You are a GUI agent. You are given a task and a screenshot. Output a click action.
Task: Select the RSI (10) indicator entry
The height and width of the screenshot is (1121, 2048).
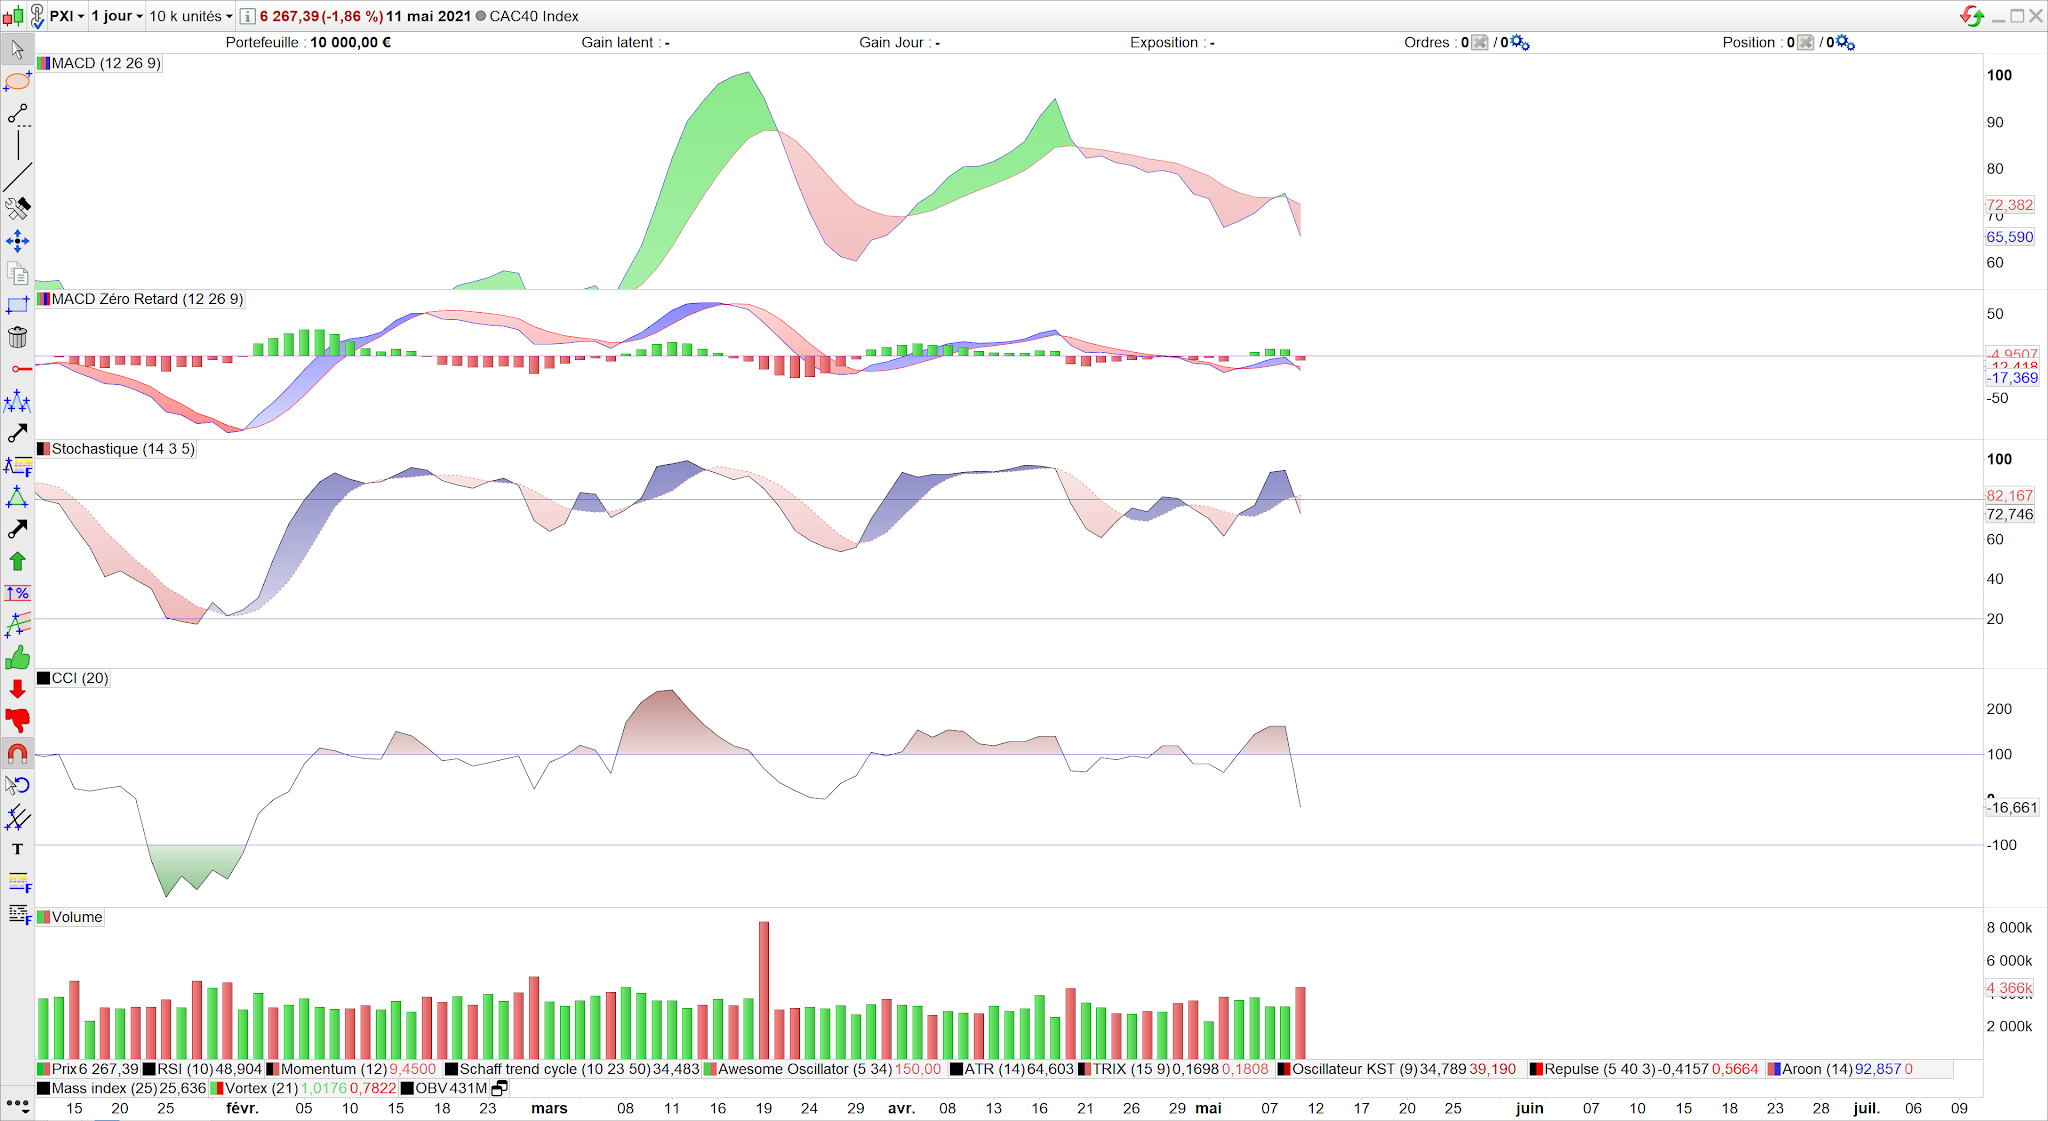(x=202, y=1069)
